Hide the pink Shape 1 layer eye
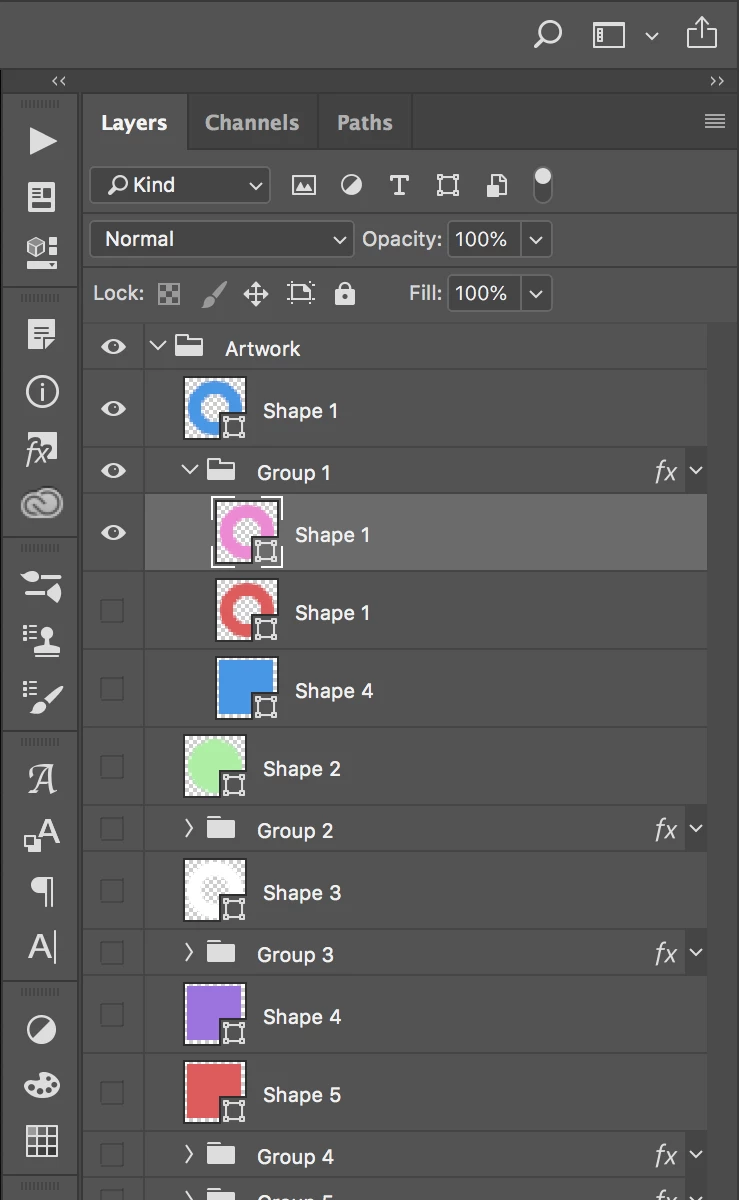The width and height of the screenshot is (739, 1200). (114, 533)
